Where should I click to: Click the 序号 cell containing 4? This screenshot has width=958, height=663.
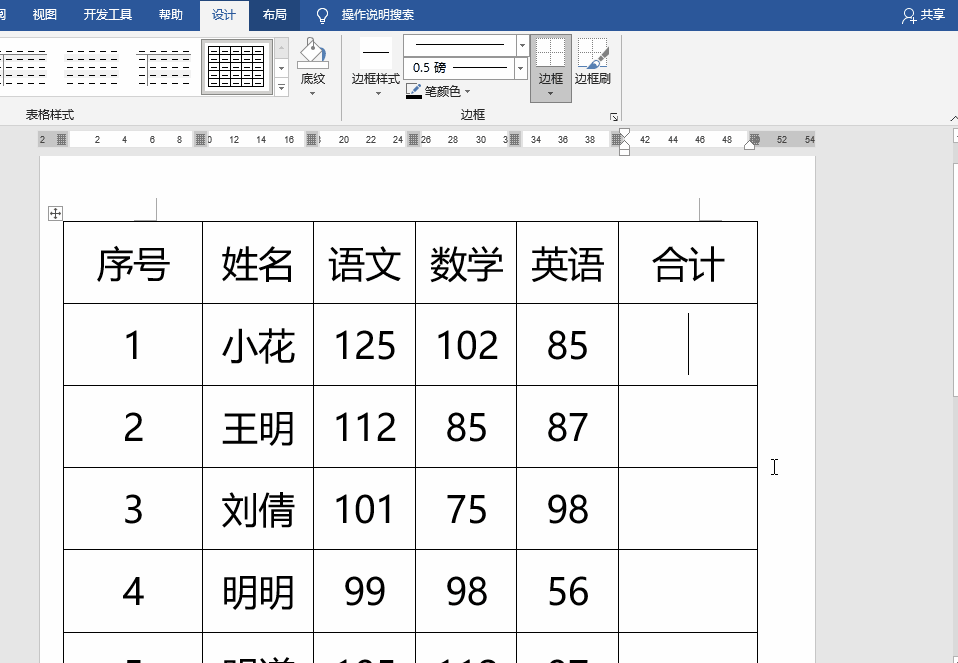pyautogui.click(x=133, y=591)
